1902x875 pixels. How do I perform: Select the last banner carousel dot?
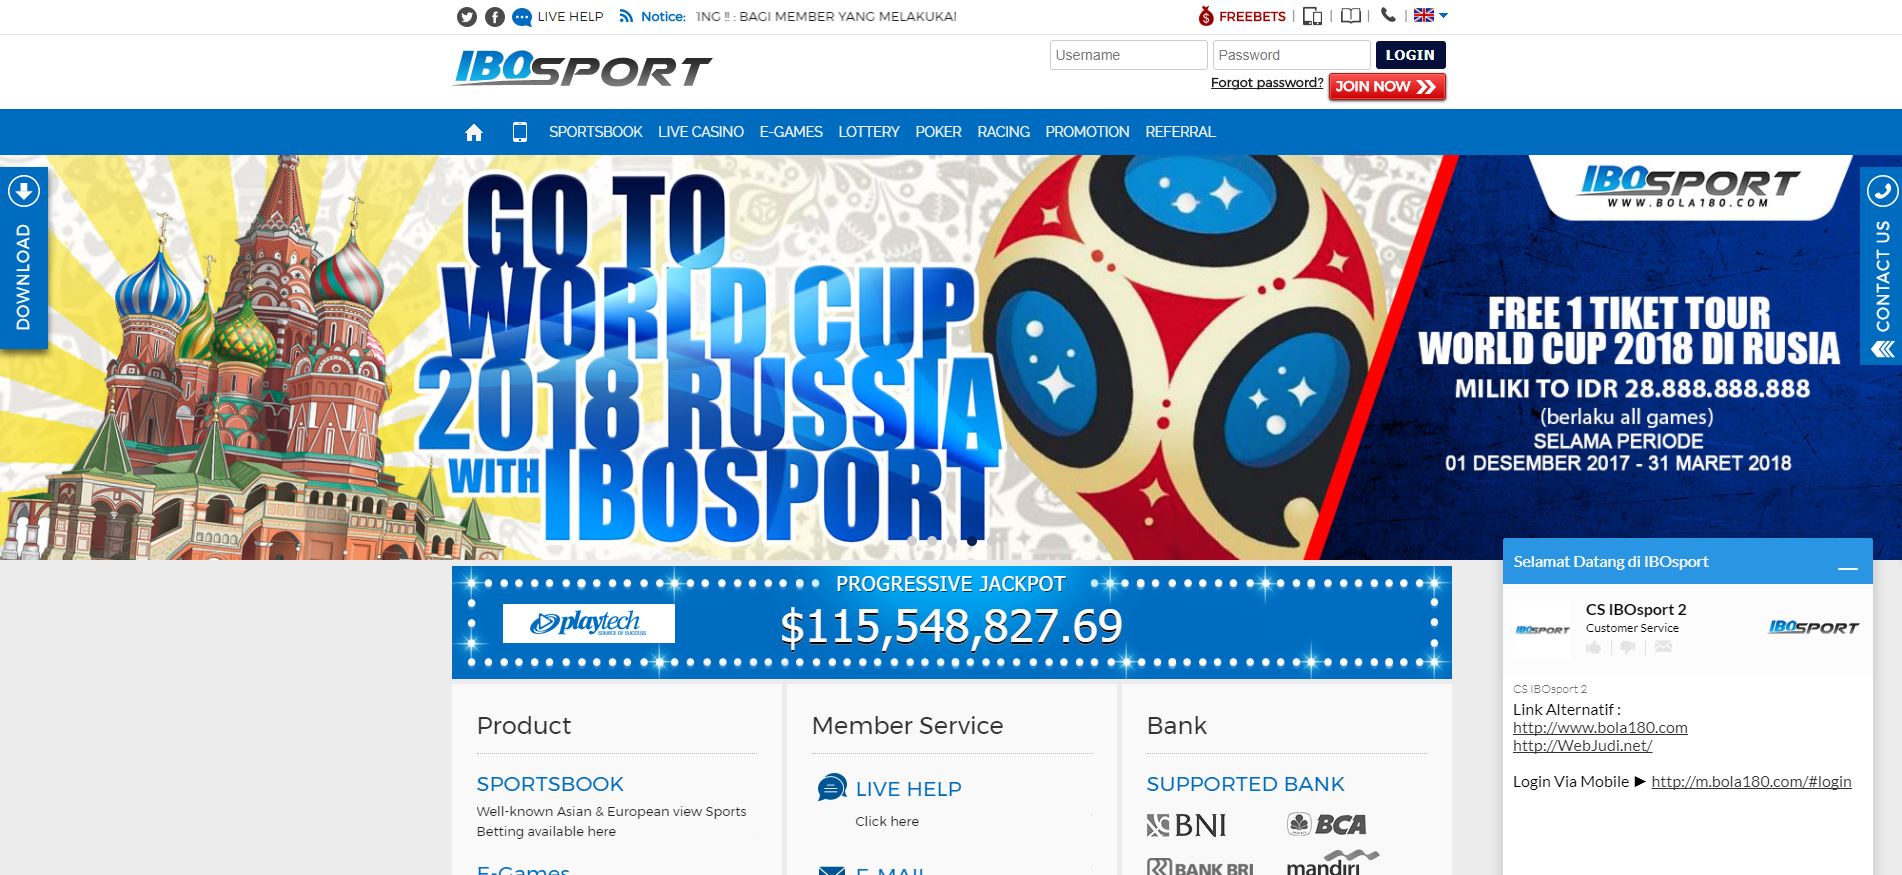pyautogui.click(x=972, y=540)
